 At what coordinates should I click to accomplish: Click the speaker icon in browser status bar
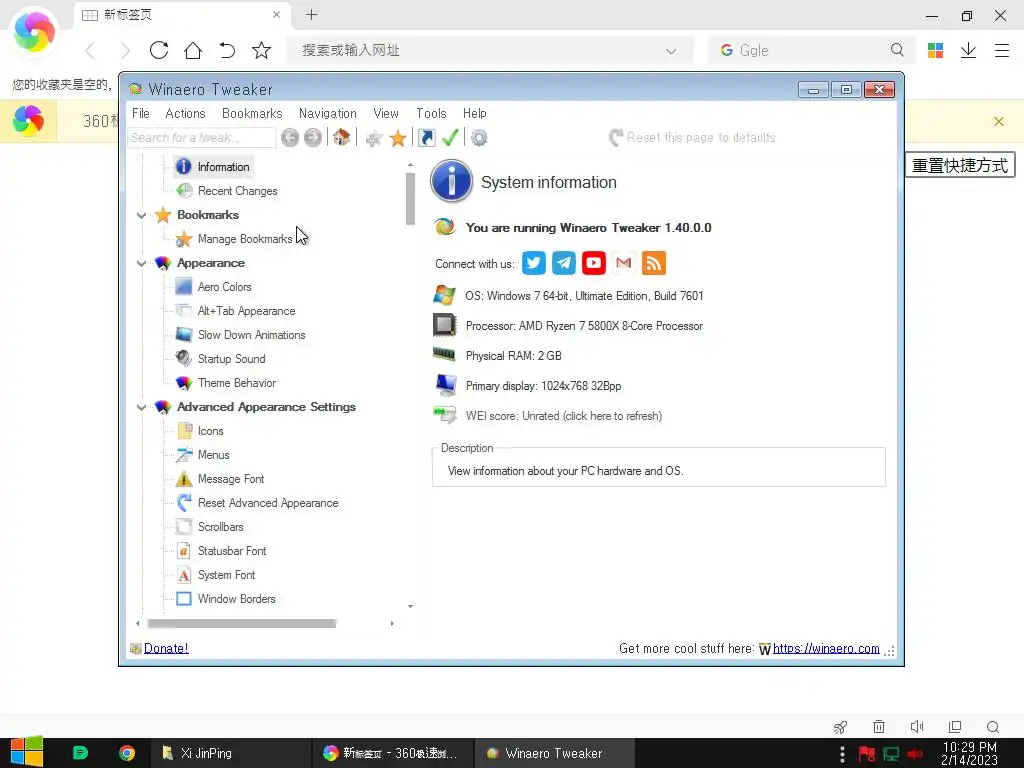[917, 727]
